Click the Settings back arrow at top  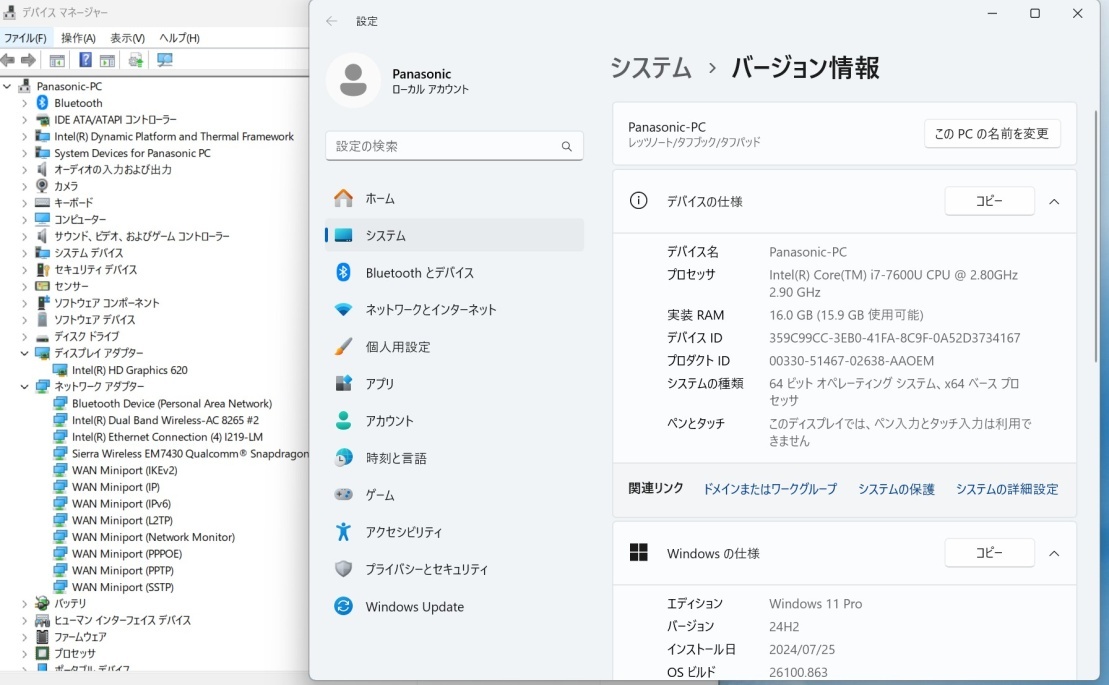332,21
